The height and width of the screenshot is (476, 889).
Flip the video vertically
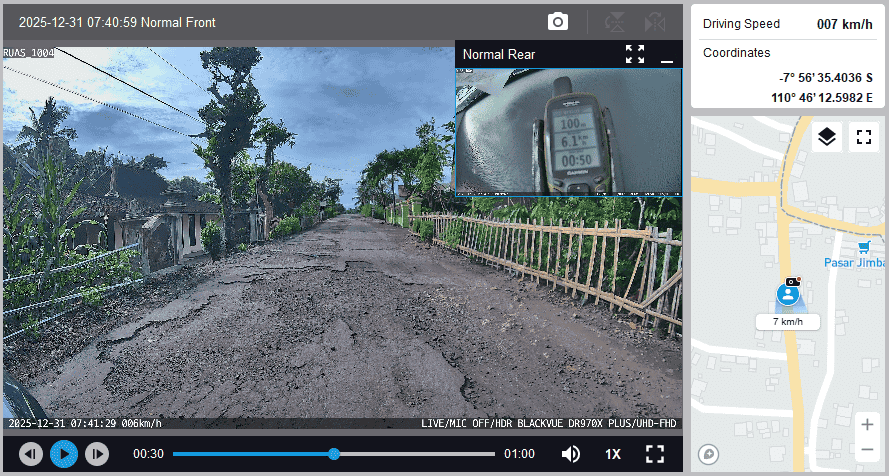(x=616, y=22)
